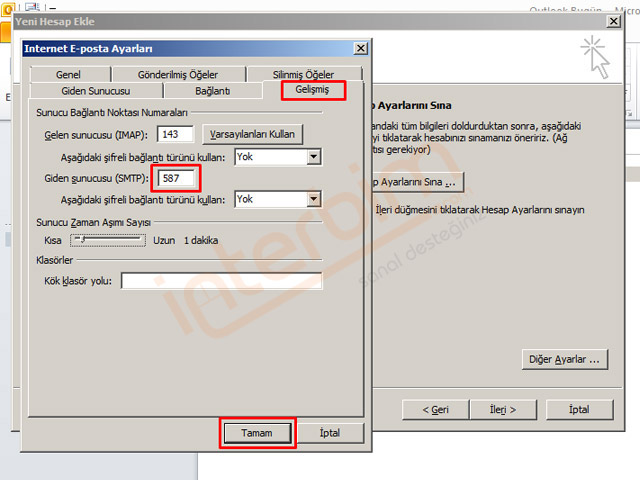Screen dimensions: 640x480
Task: Click the Diğer Ayarlar button
Action: click(x=565, y=358)
